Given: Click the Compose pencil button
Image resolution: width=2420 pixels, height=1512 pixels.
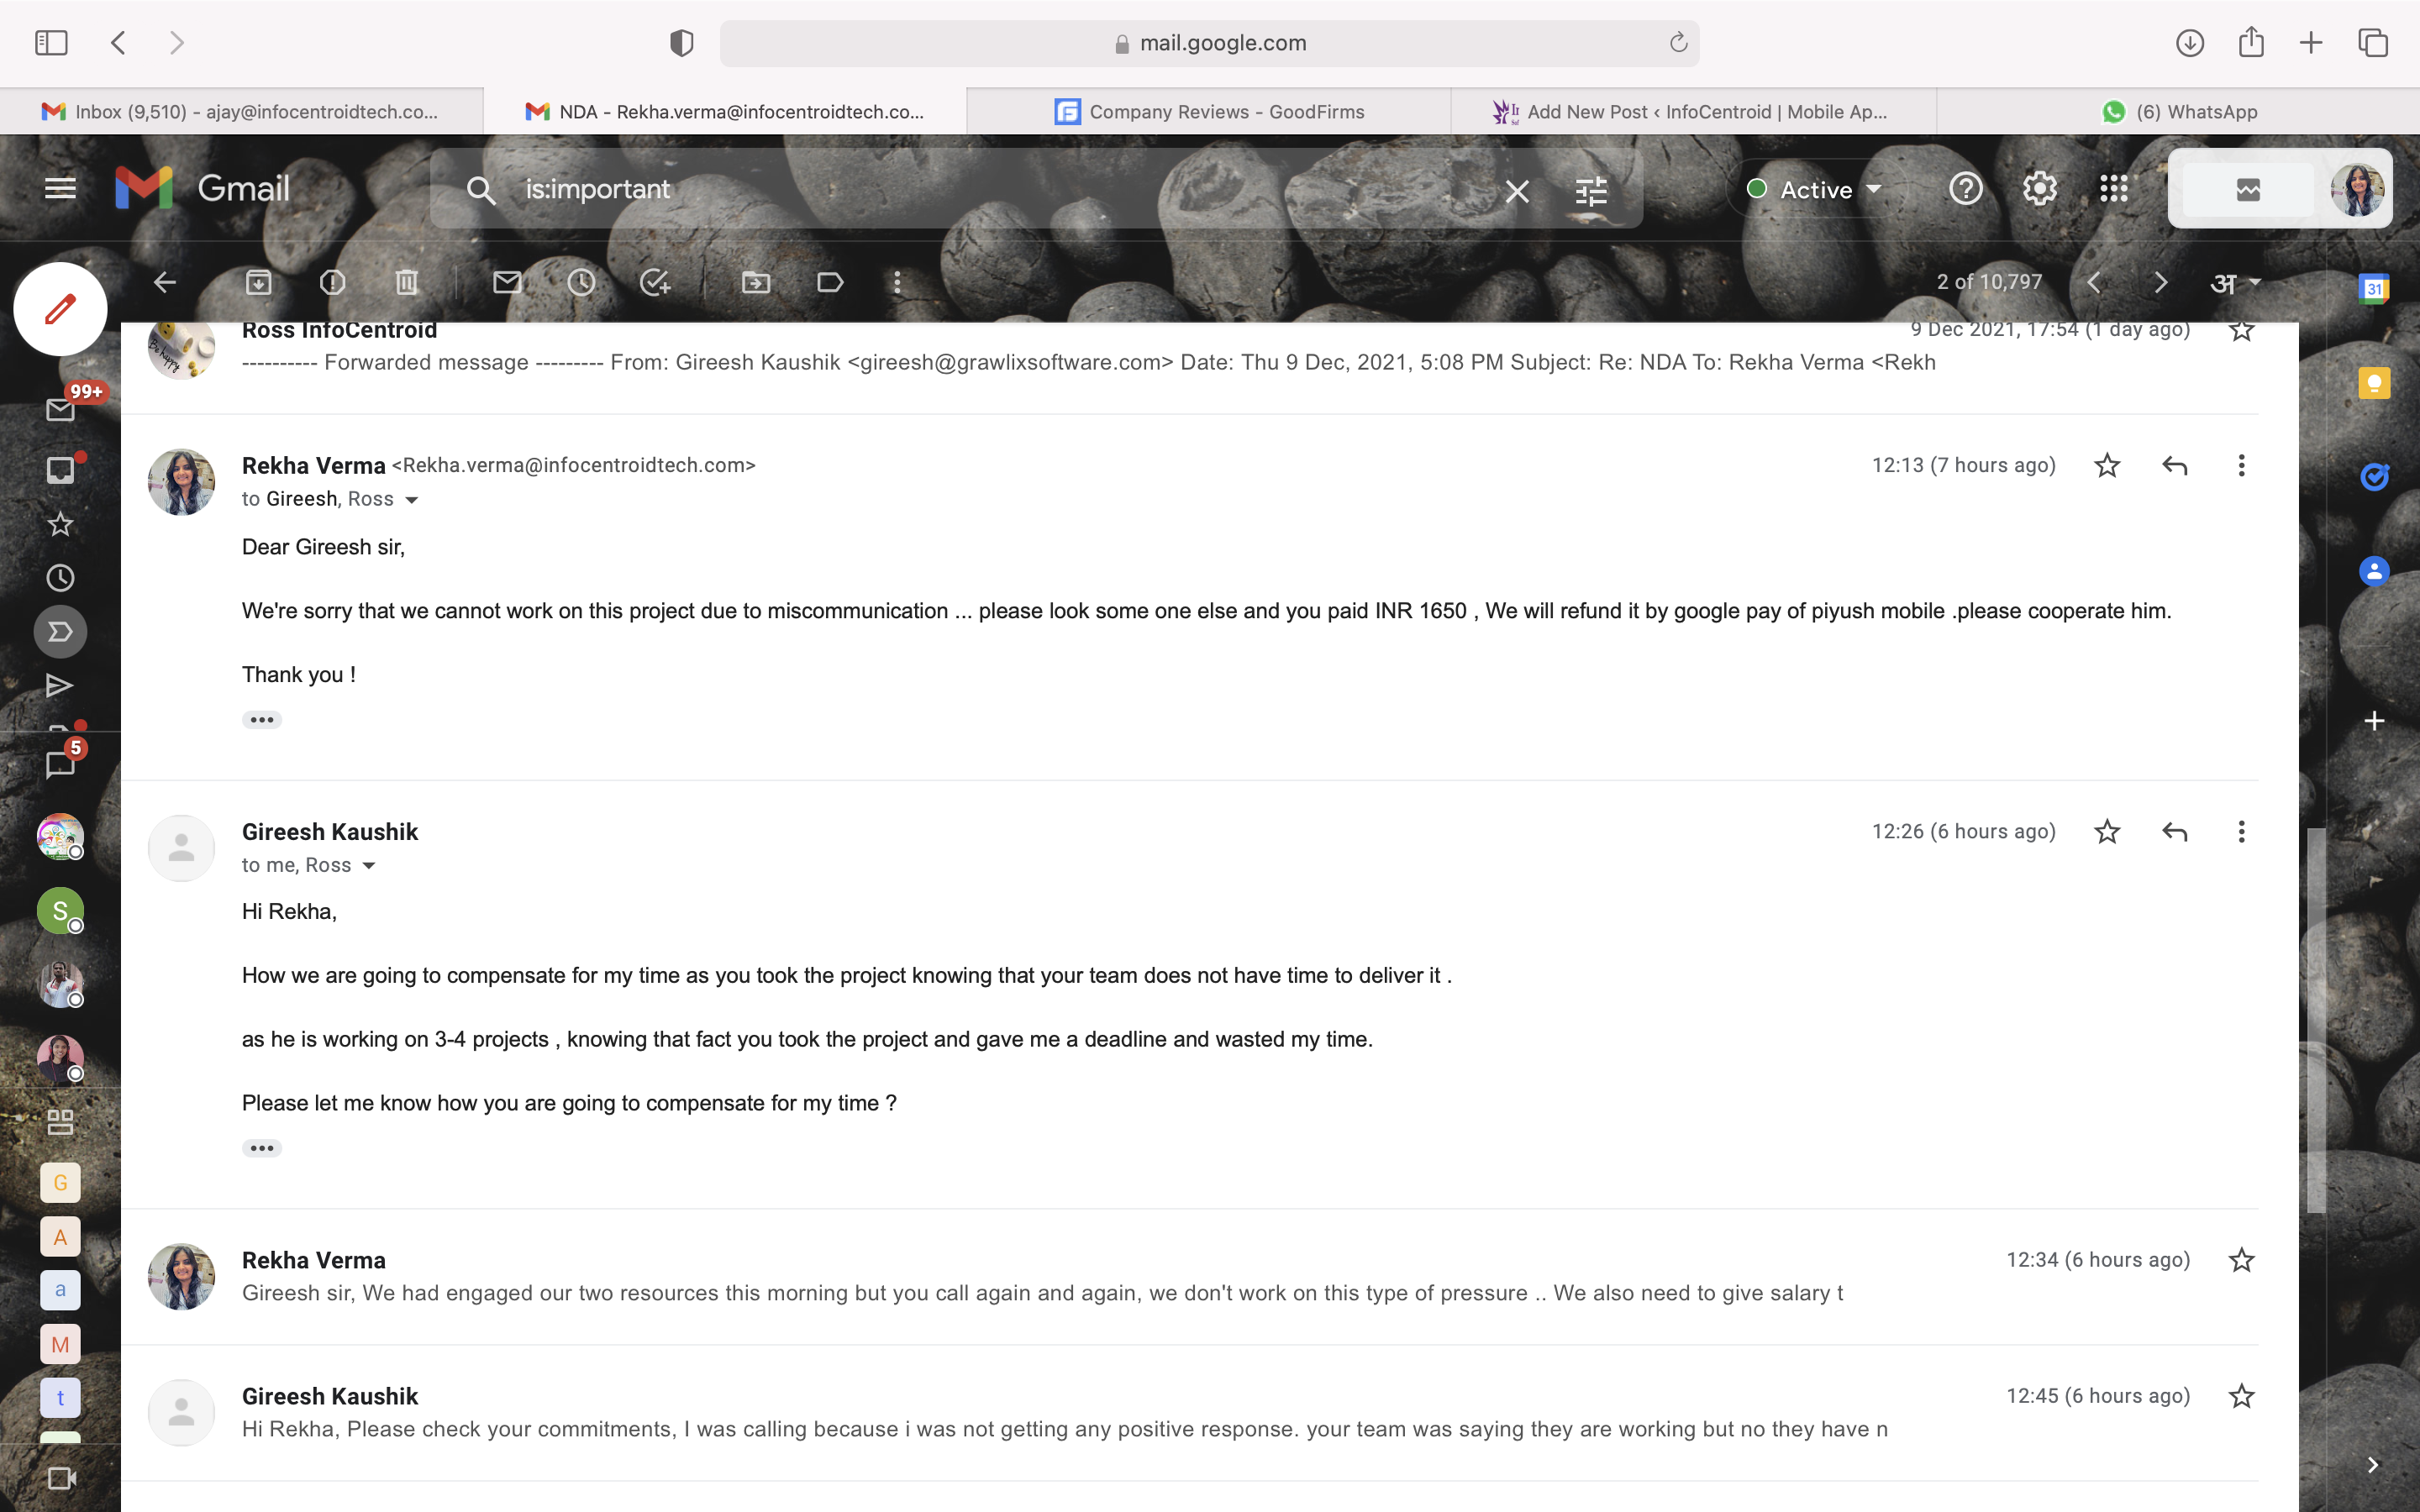Looking at the screenshot, I should (60, 309).
